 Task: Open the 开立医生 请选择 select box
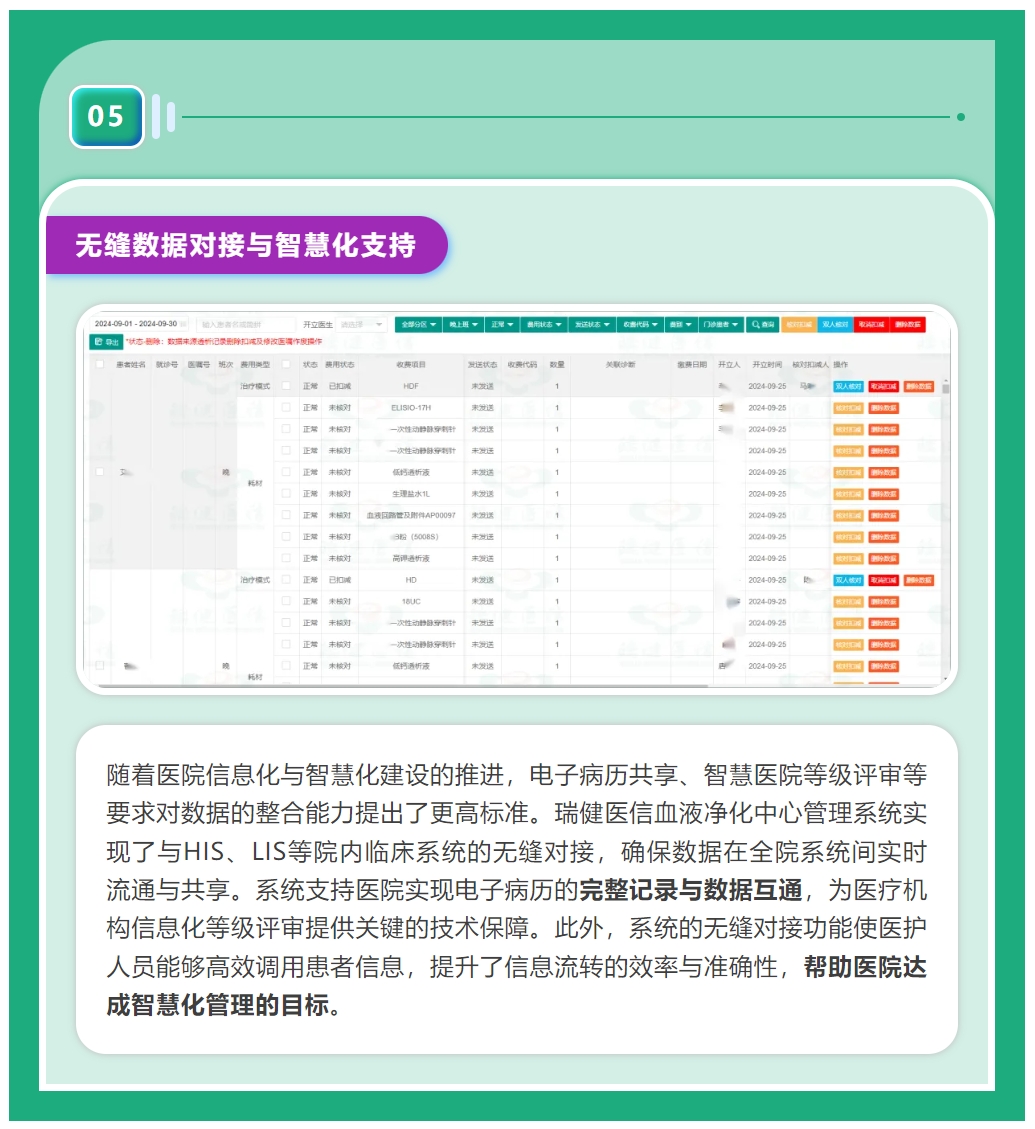coord(362,325)
